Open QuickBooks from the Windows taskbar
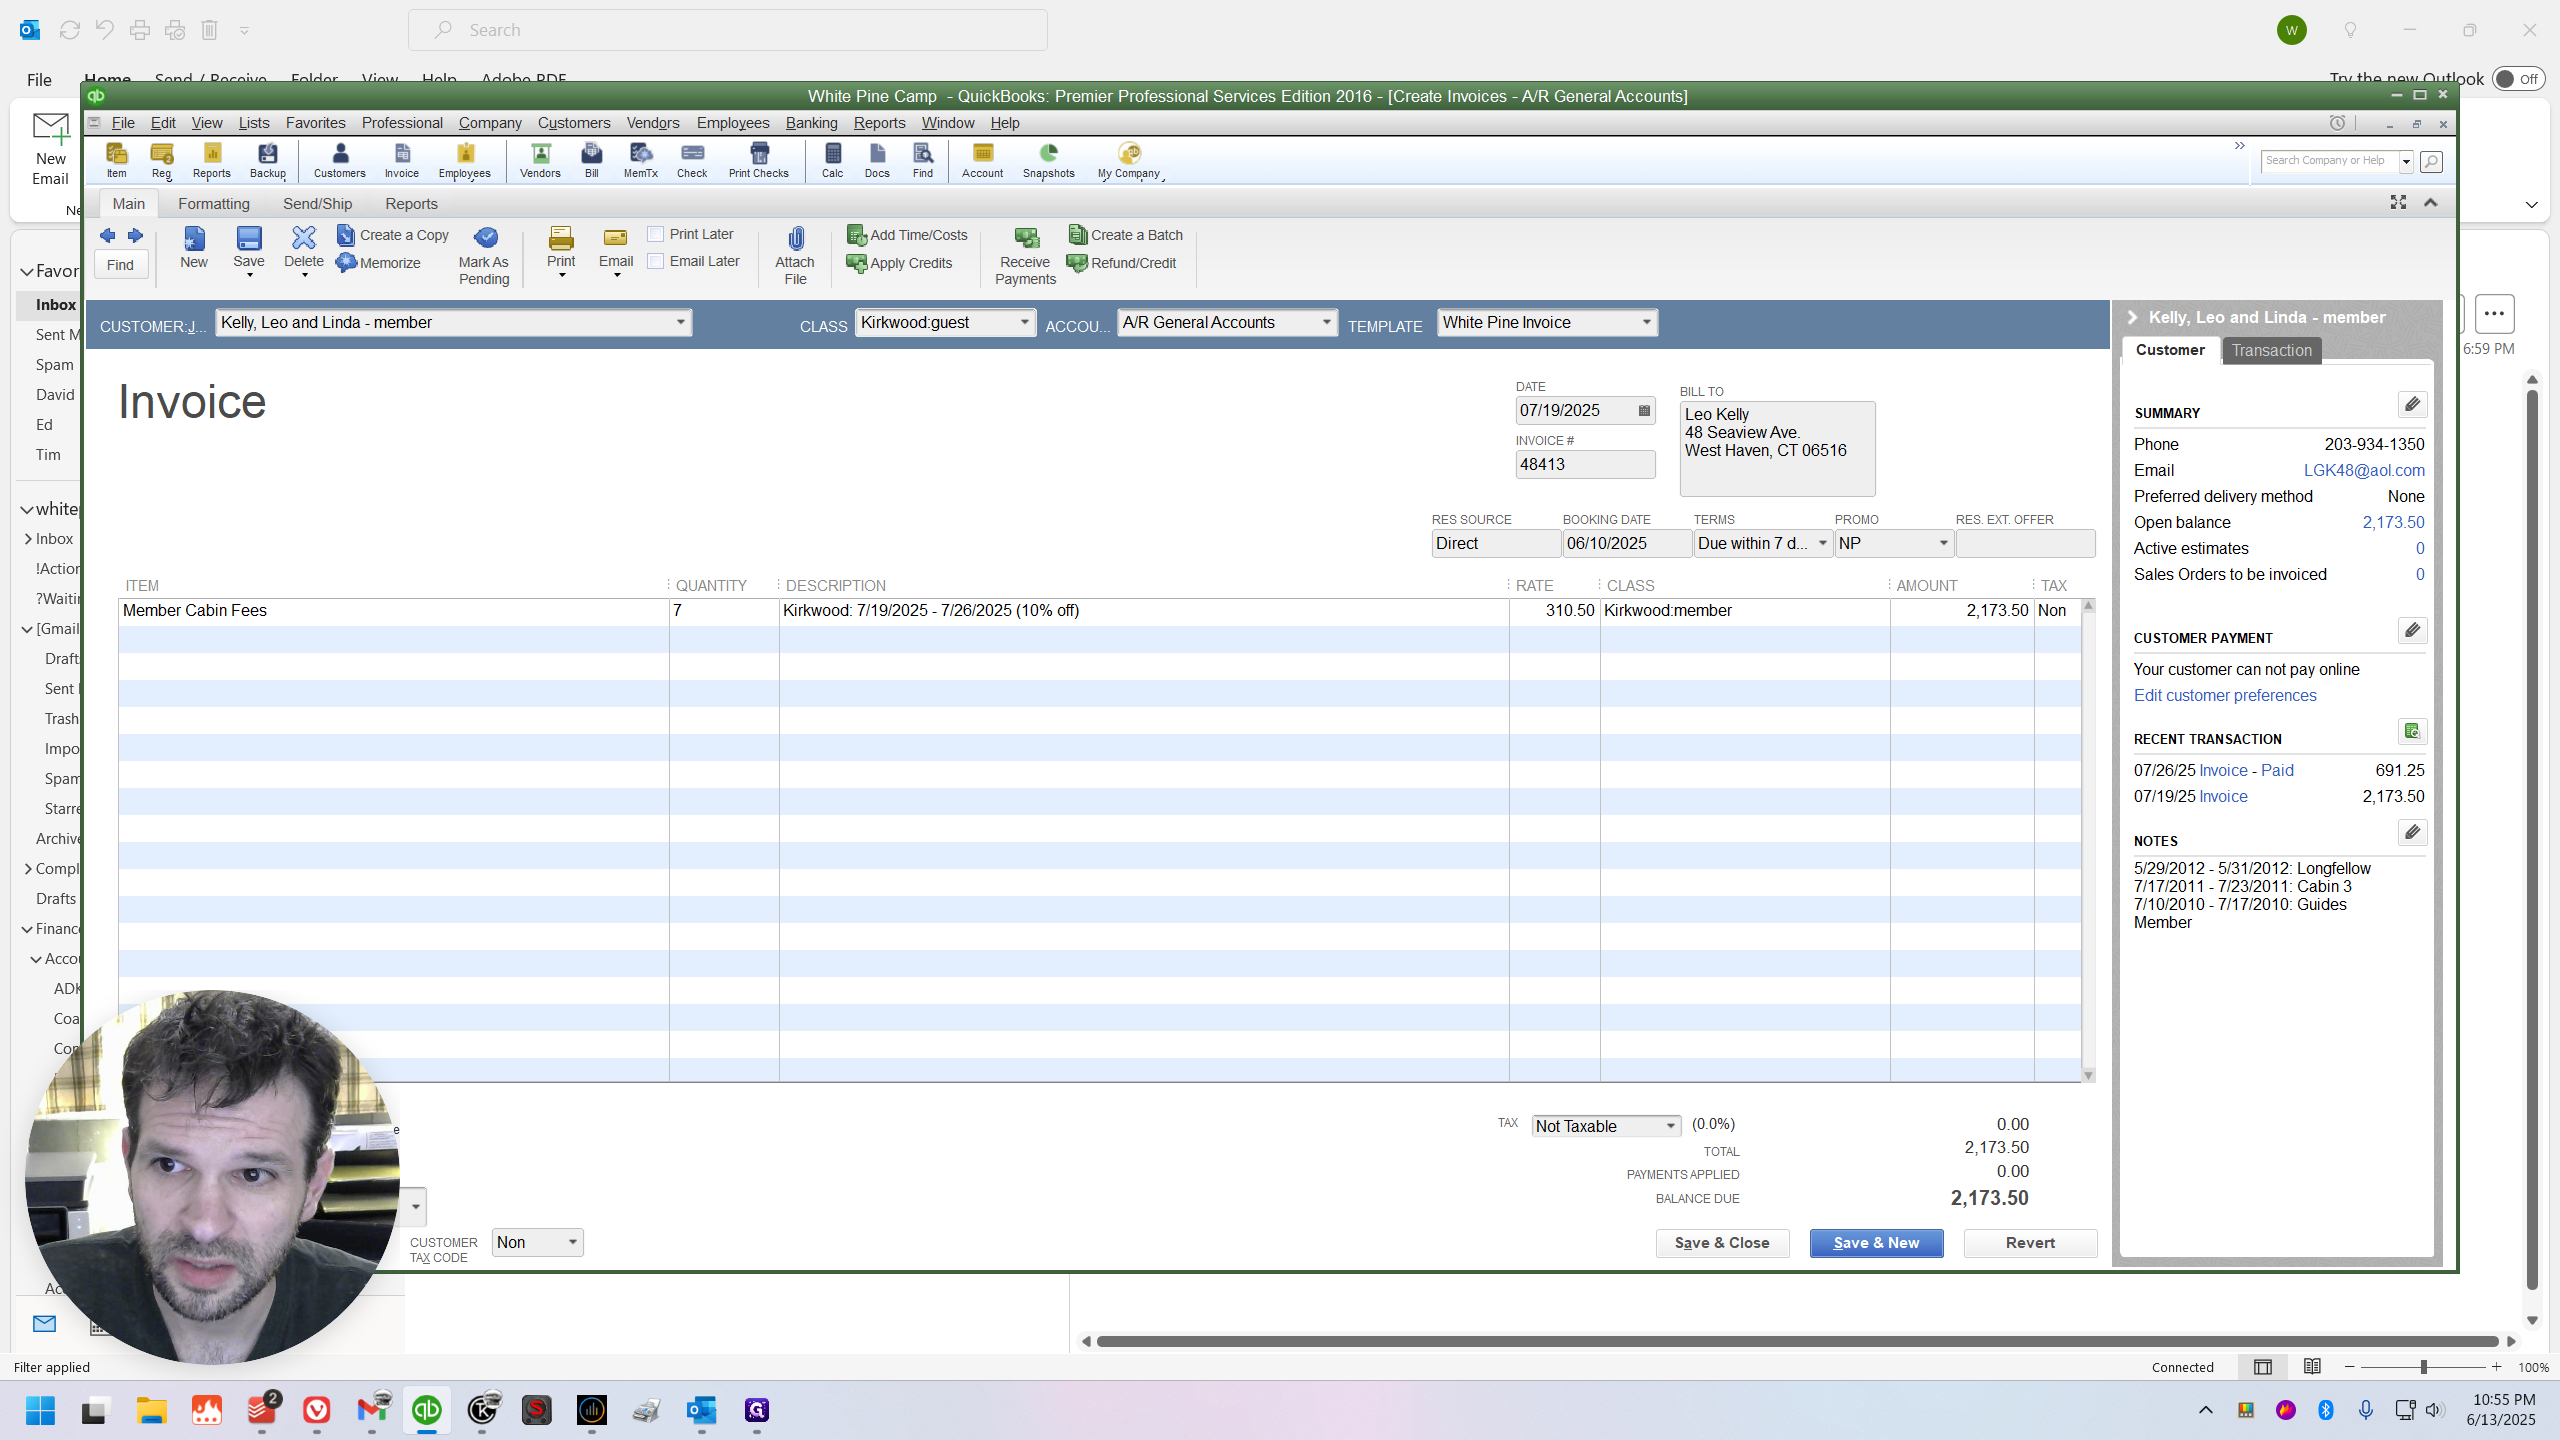 tap(427, 1410)
